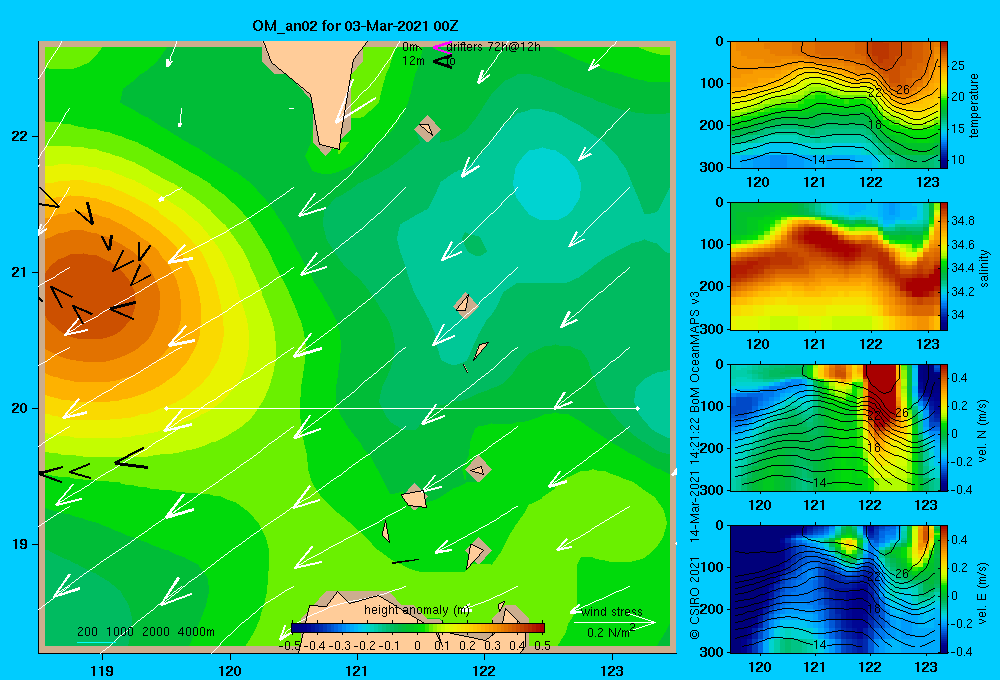1000x680 pixels.
Task: Open the eastward velocity section panel
Action: [x=835, y=589]
